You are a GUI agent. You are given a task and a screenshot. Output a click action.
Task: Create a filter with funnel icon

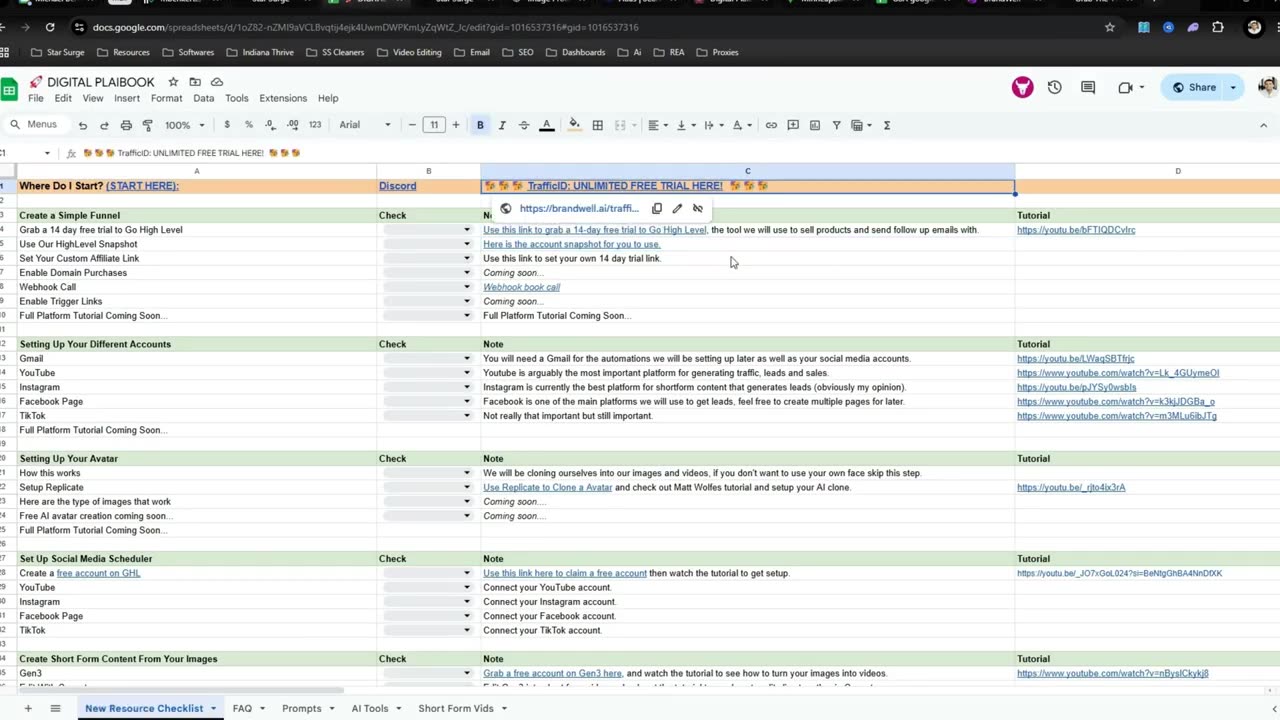coord(837,125)
